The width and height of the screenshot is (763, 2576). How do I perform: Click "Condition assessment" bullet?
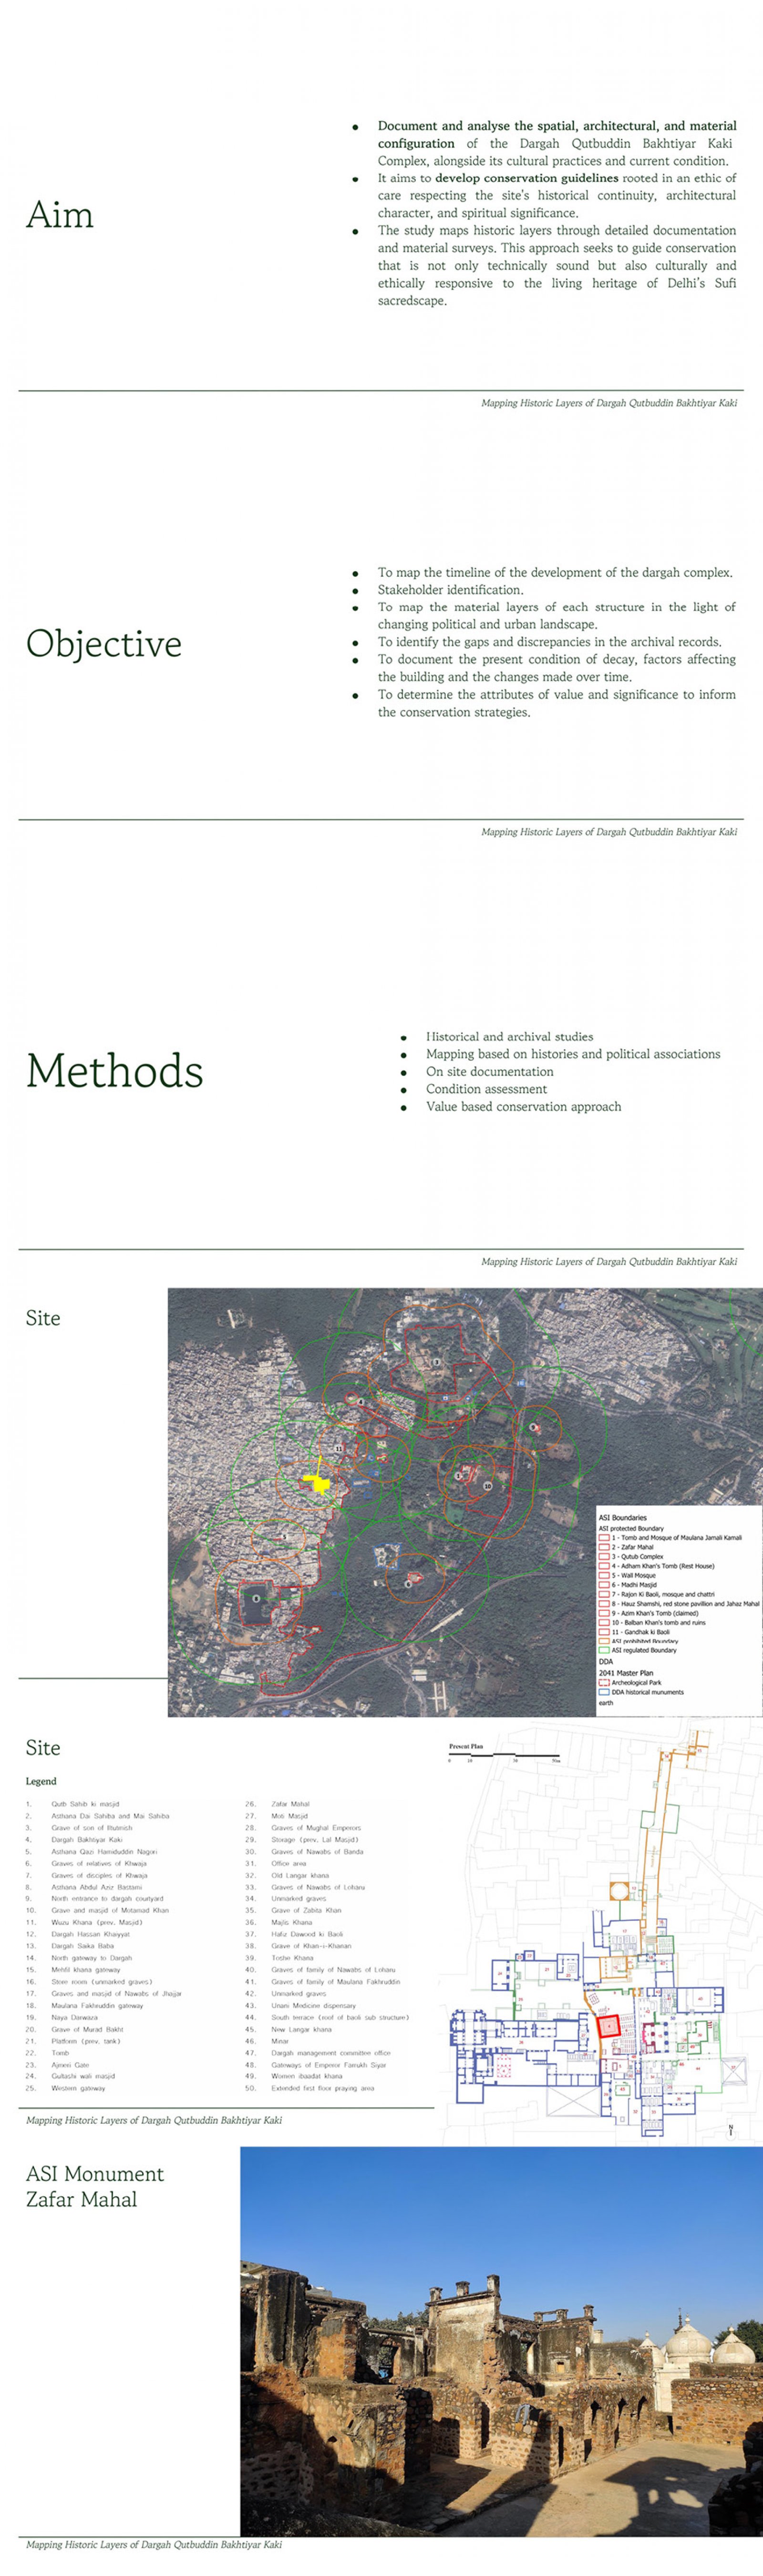point(487,1089)
